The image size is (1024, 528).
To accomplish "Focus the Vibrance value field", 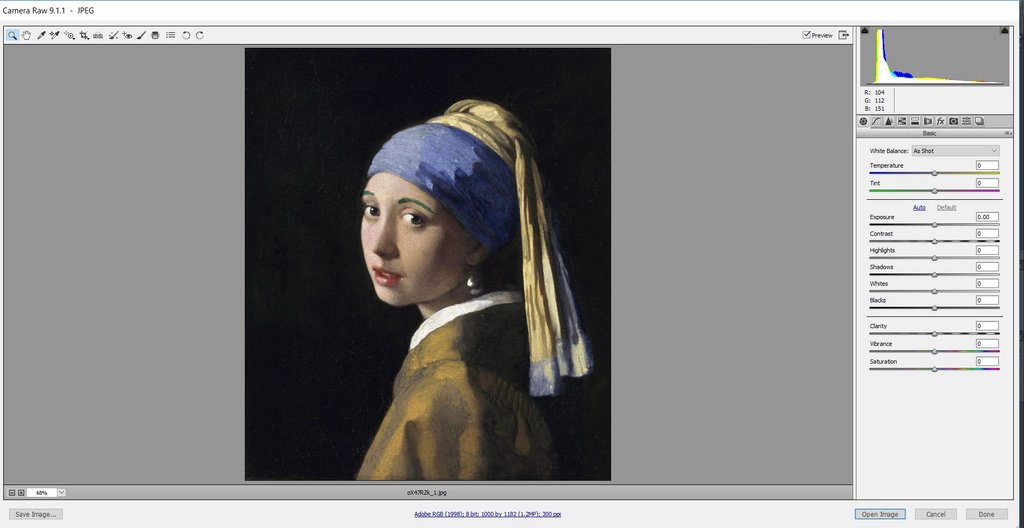I will coord(987,343).
